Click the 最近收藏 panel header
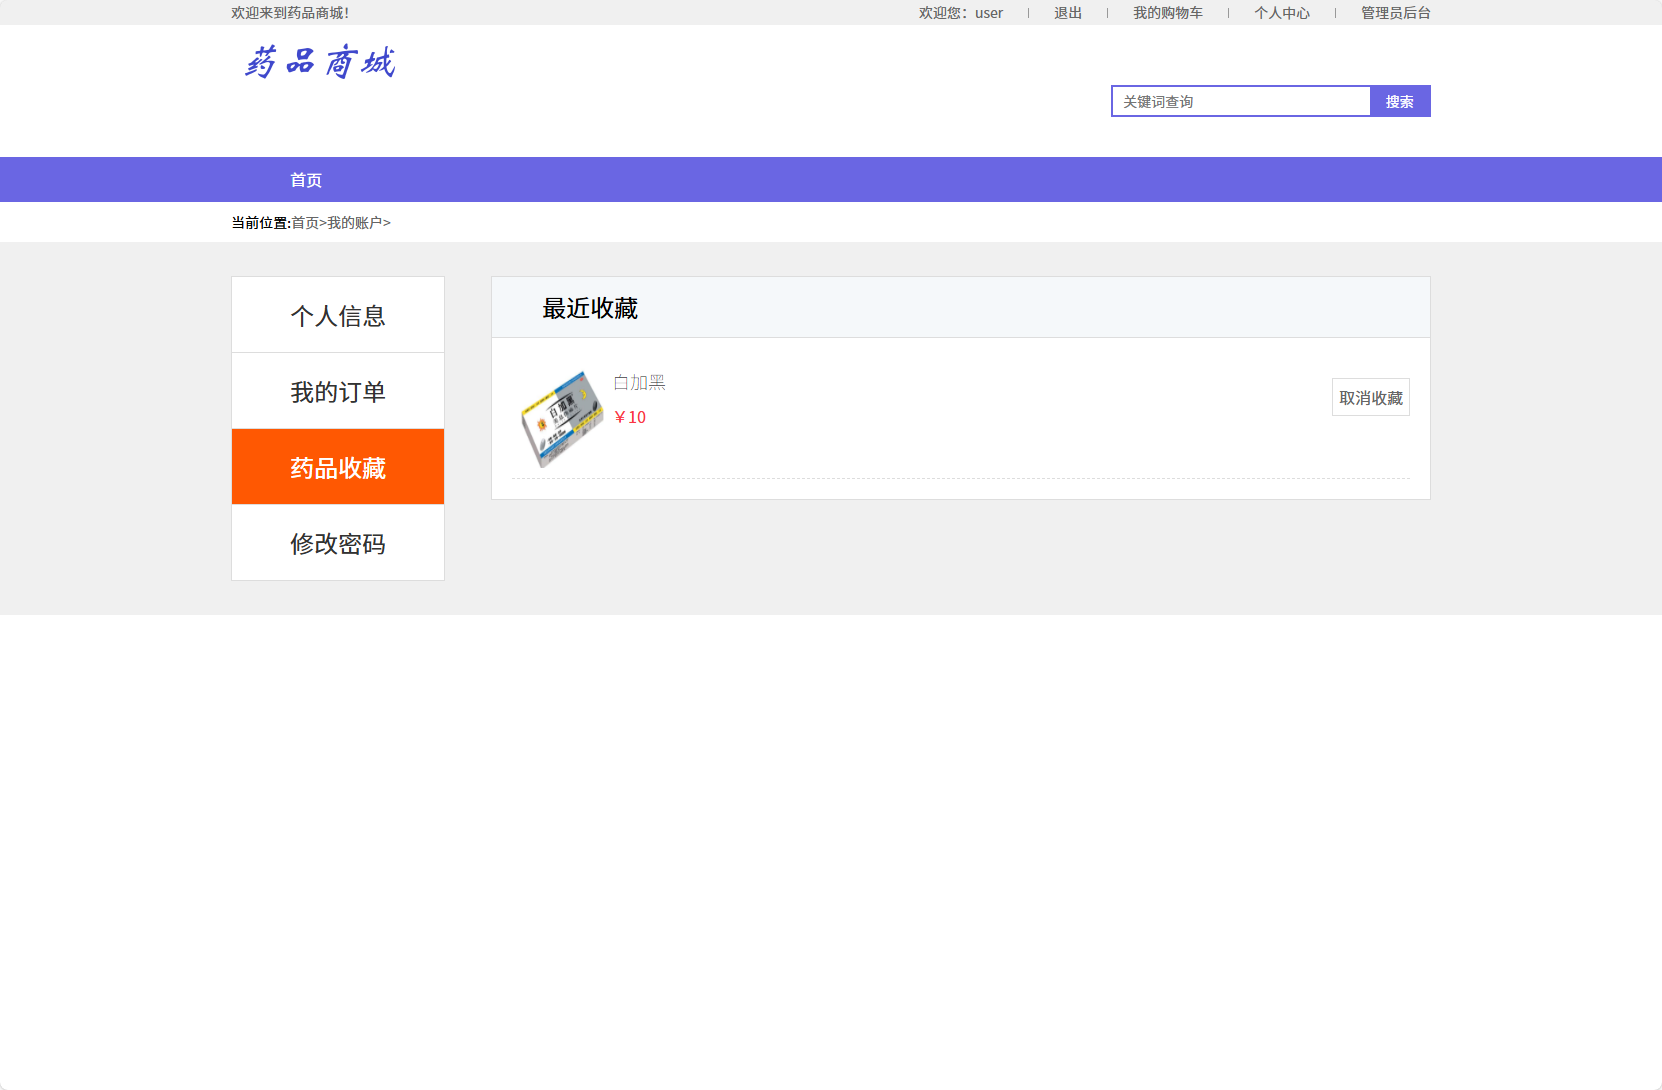 (590, 308)
